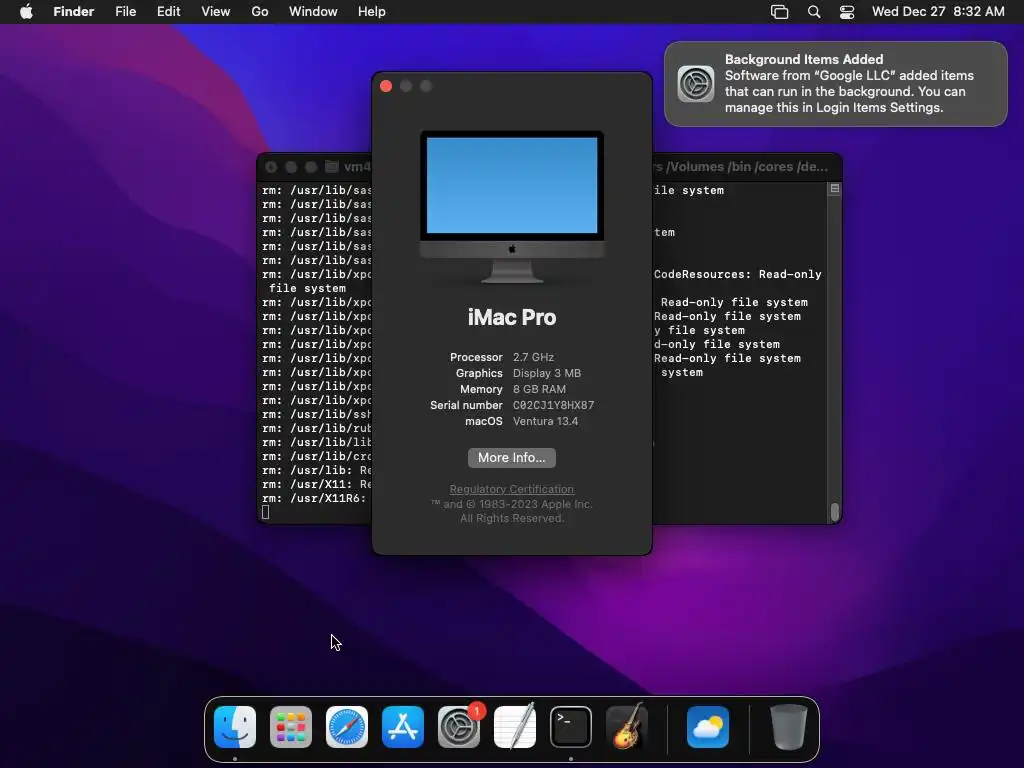The image size is (1024, 768).
Task: Open the Help menu
Action: tap(372, 12)
